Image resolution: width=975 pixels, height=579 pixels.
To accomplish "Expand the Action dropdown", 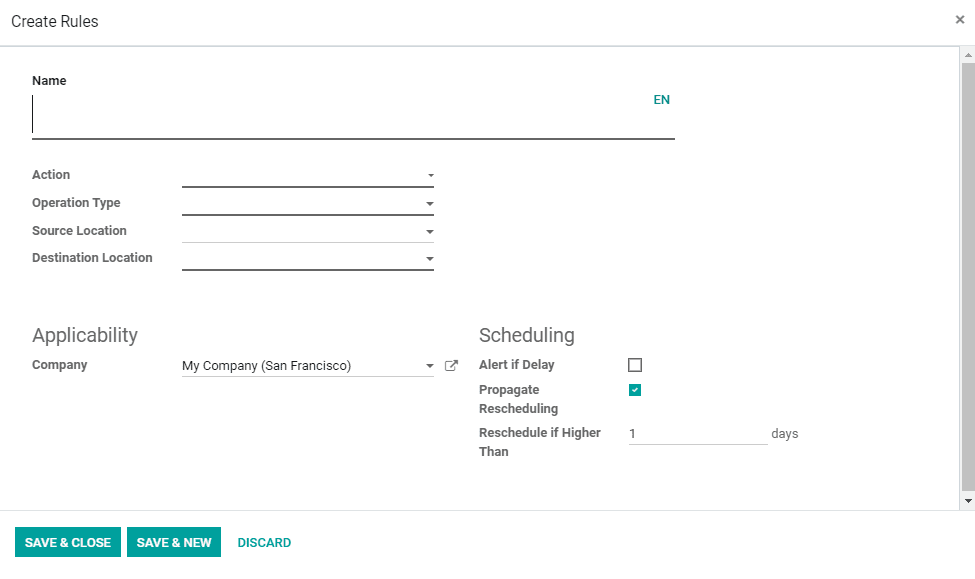I will [x=430, y=176].
